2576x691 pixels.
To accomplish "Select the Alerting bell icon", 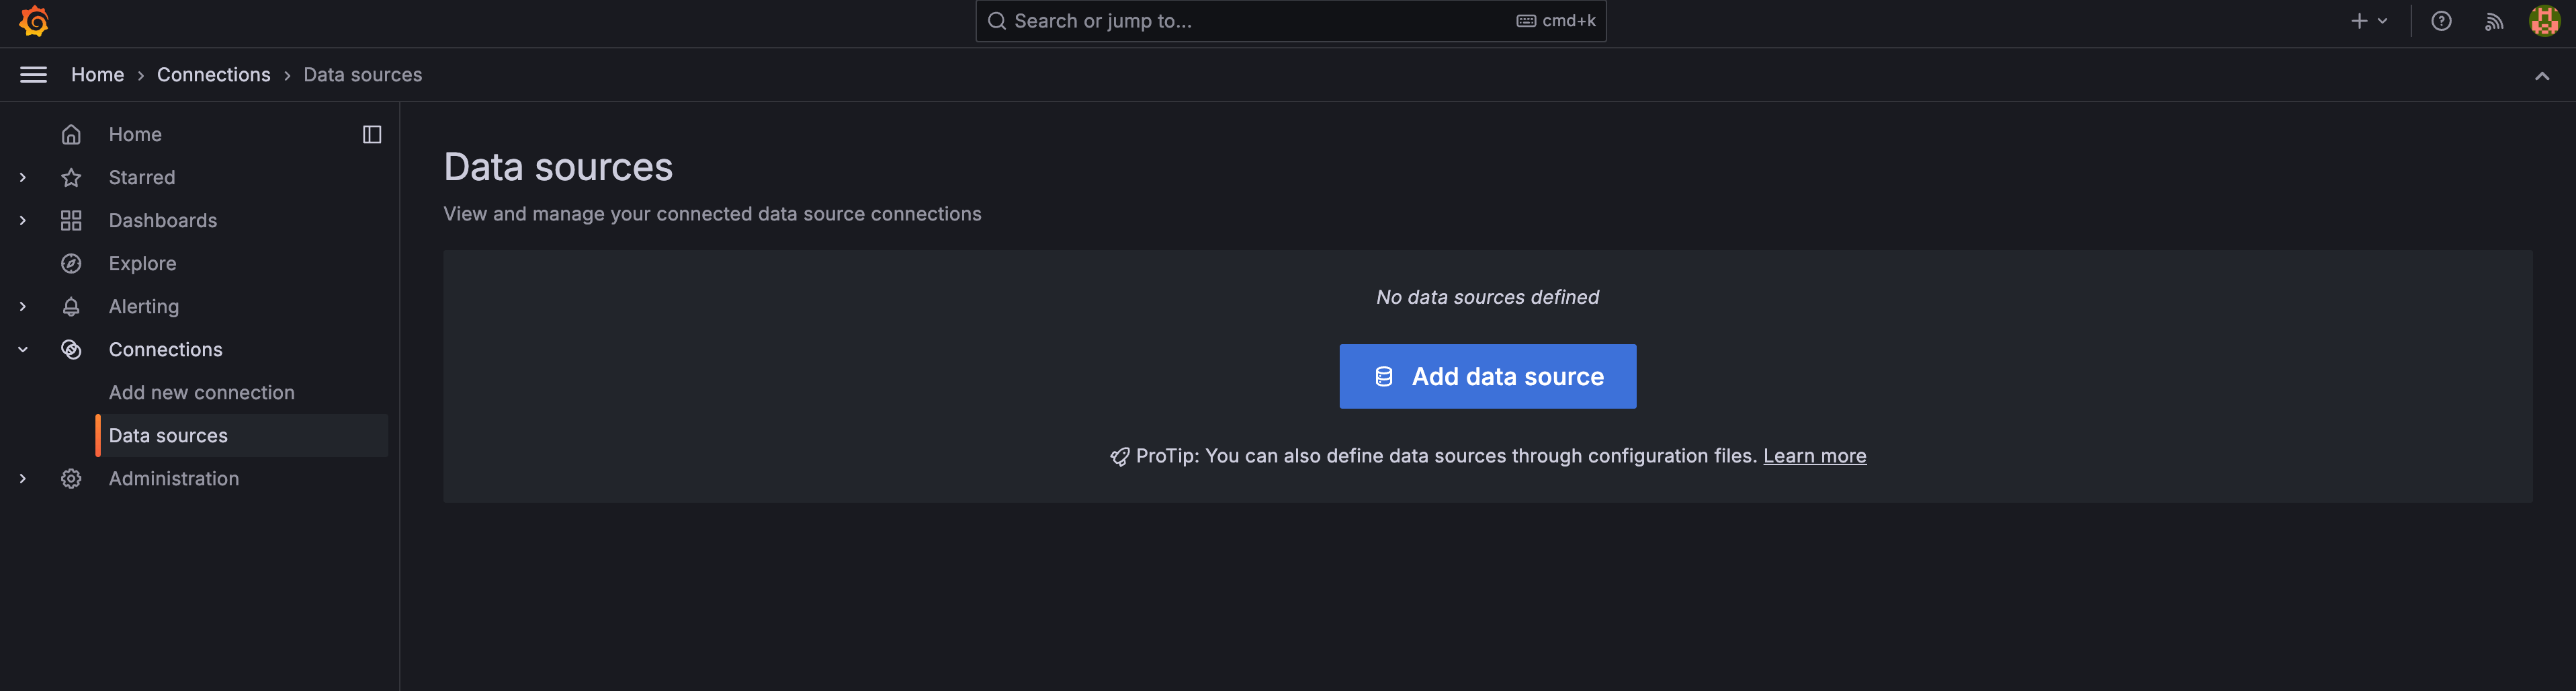I will [x=71, y=306].
